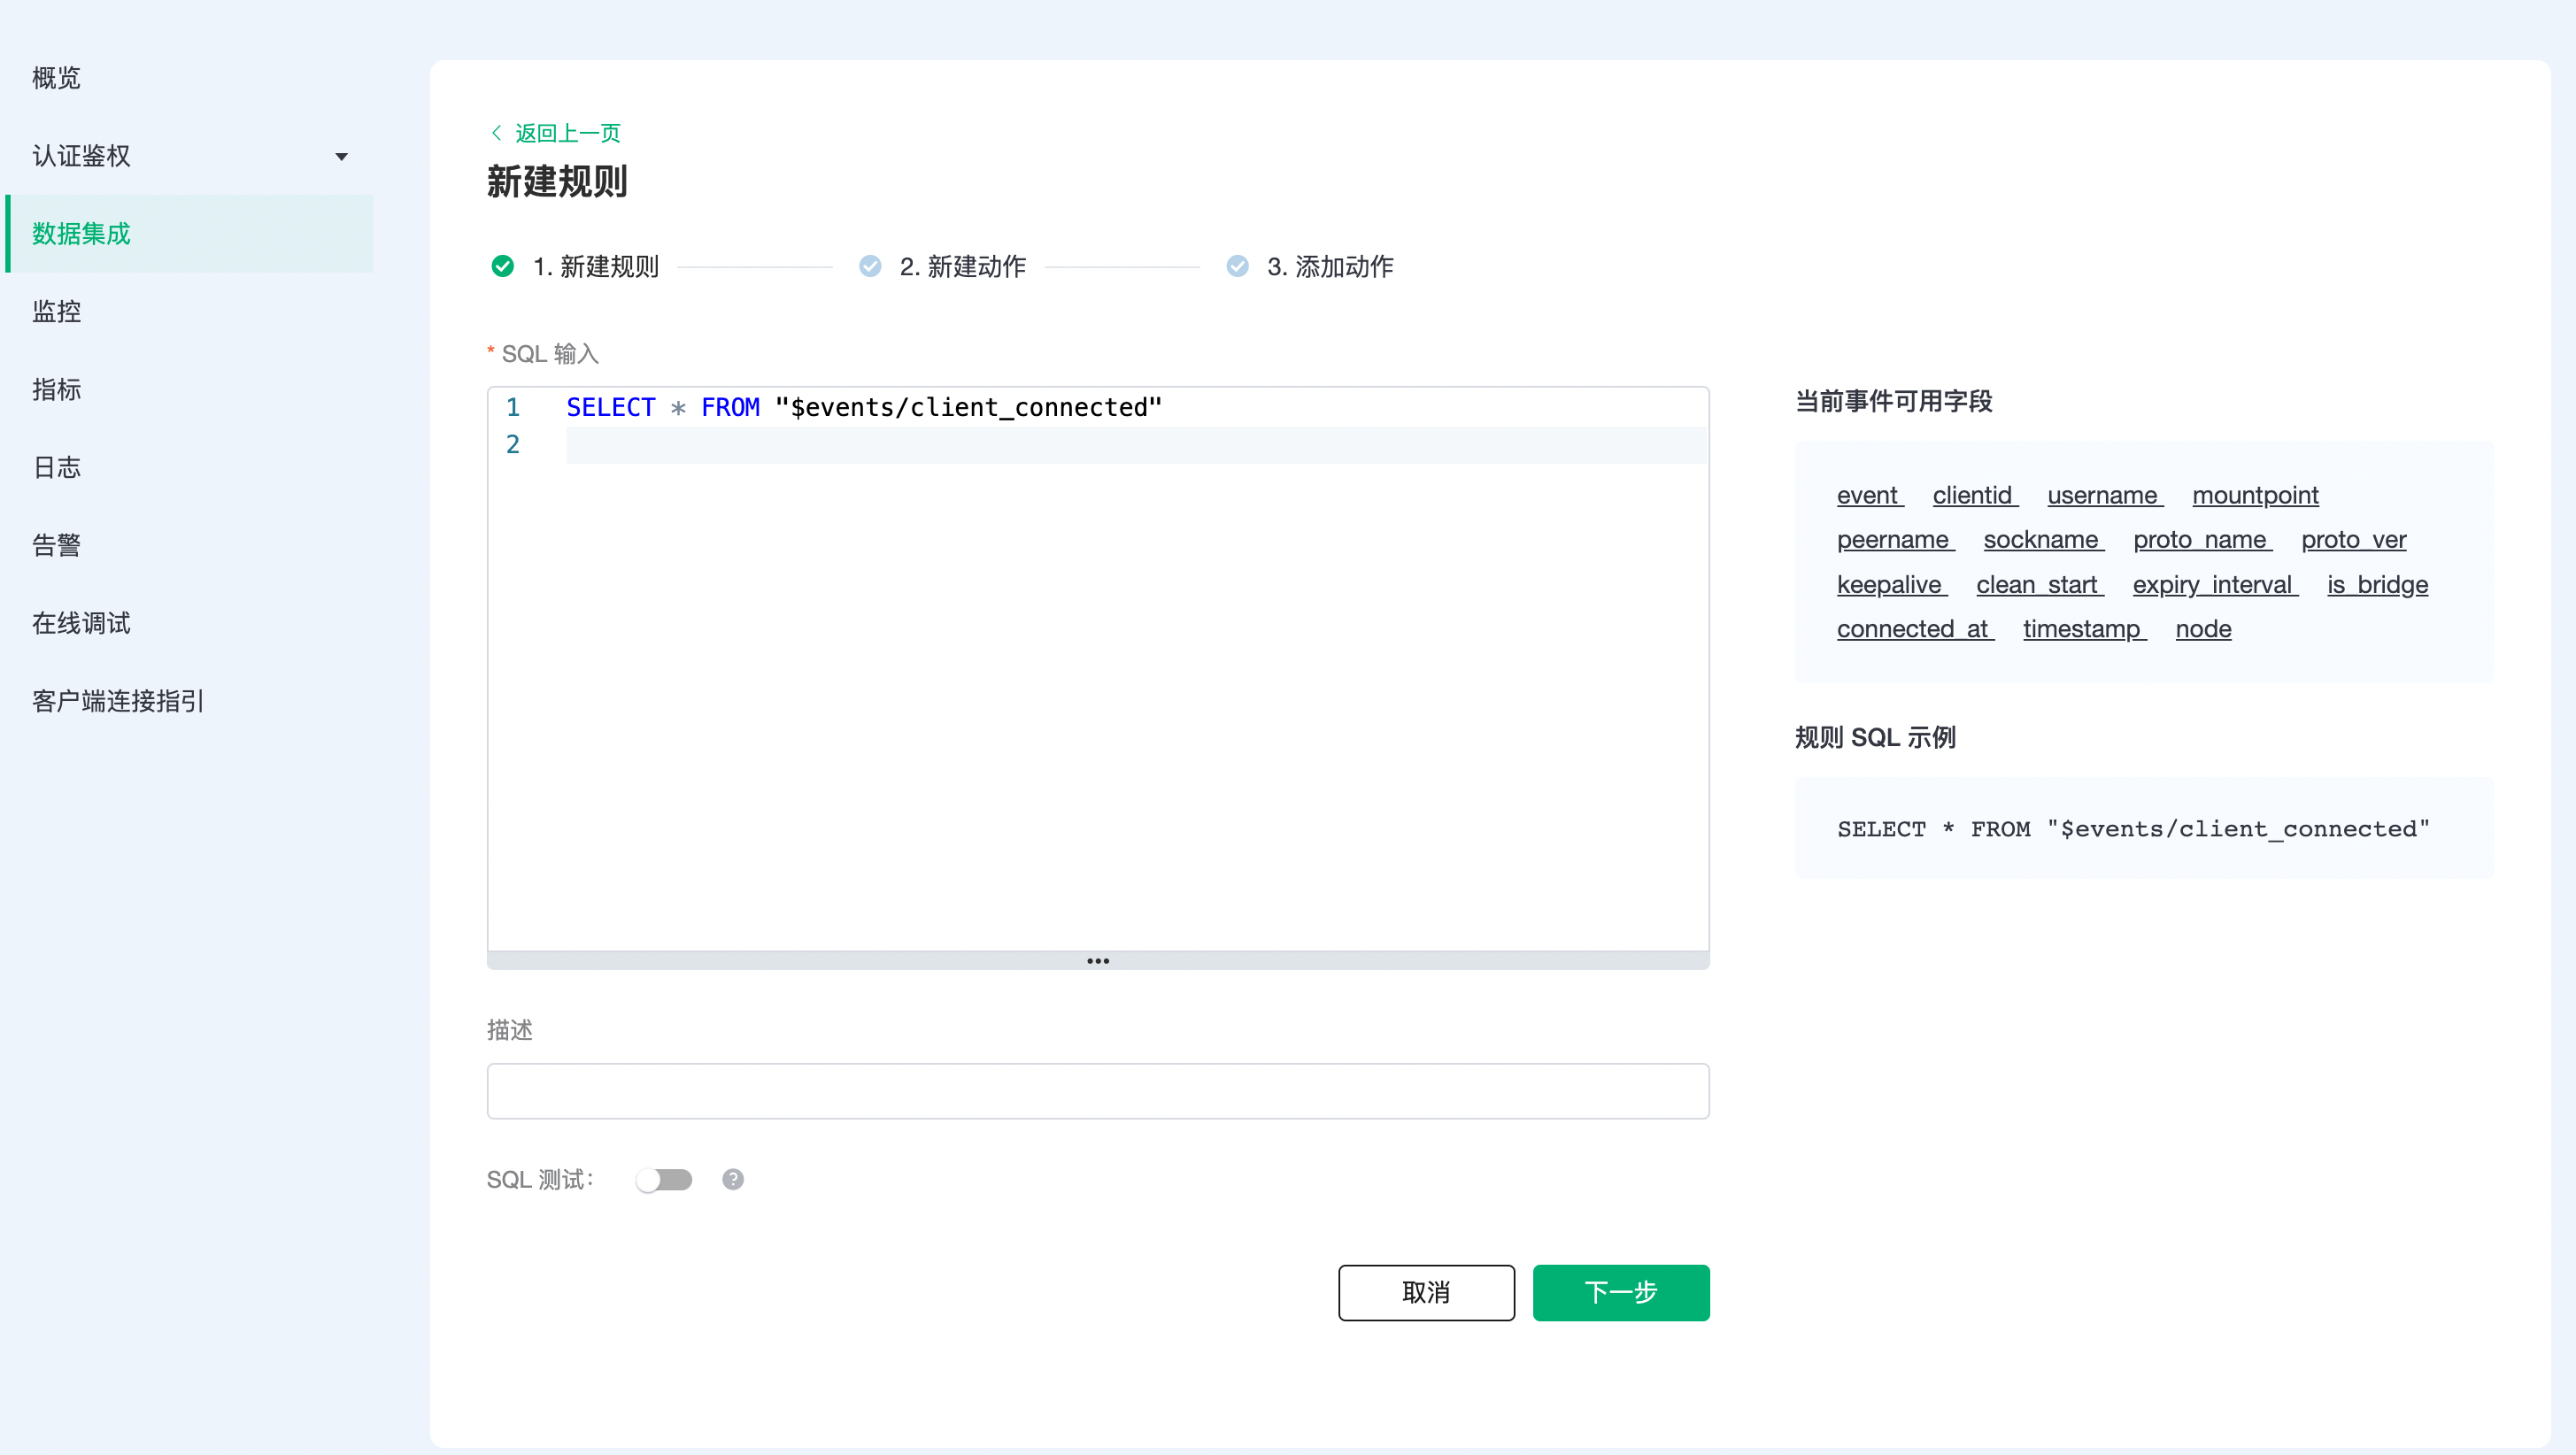Select the connected_at field link
Screen dimensions: 2576x1455
[x=1912, y=629]
